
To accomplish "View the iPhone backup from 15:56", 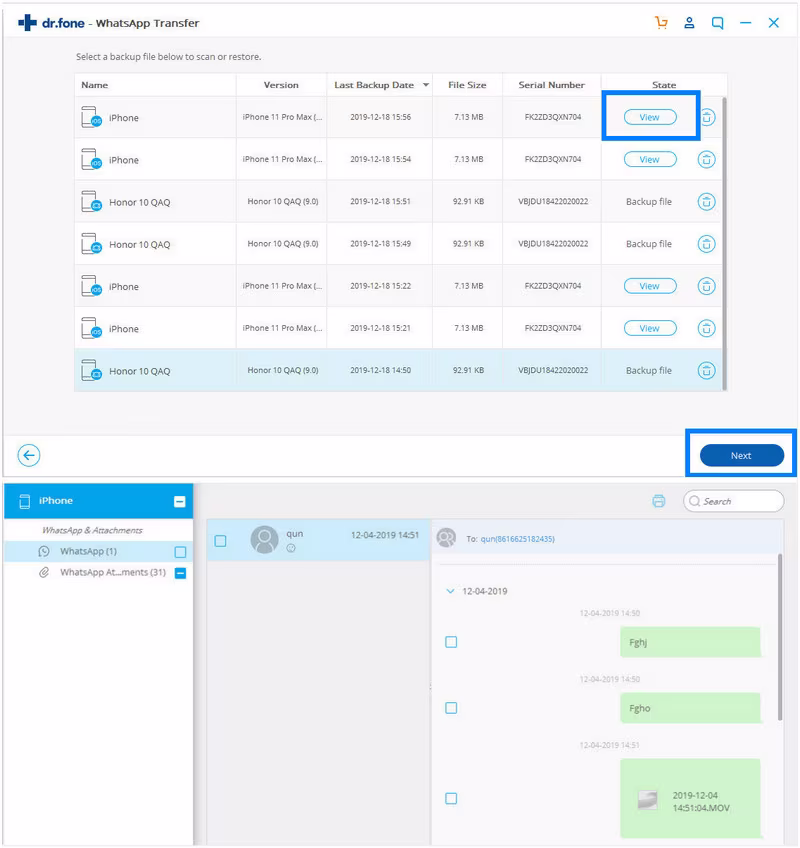I will point(650,117).
